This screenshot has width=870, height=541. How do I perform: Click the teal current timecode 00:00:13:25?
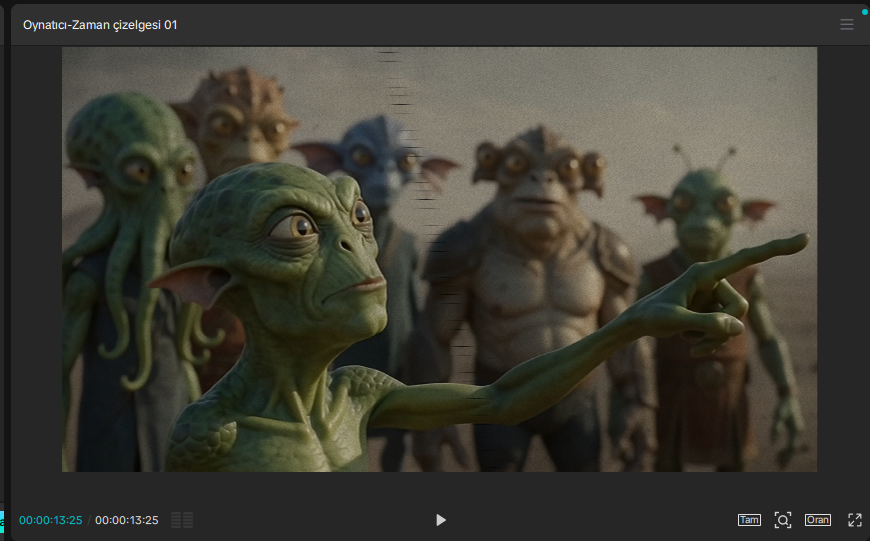coord(50,520)
